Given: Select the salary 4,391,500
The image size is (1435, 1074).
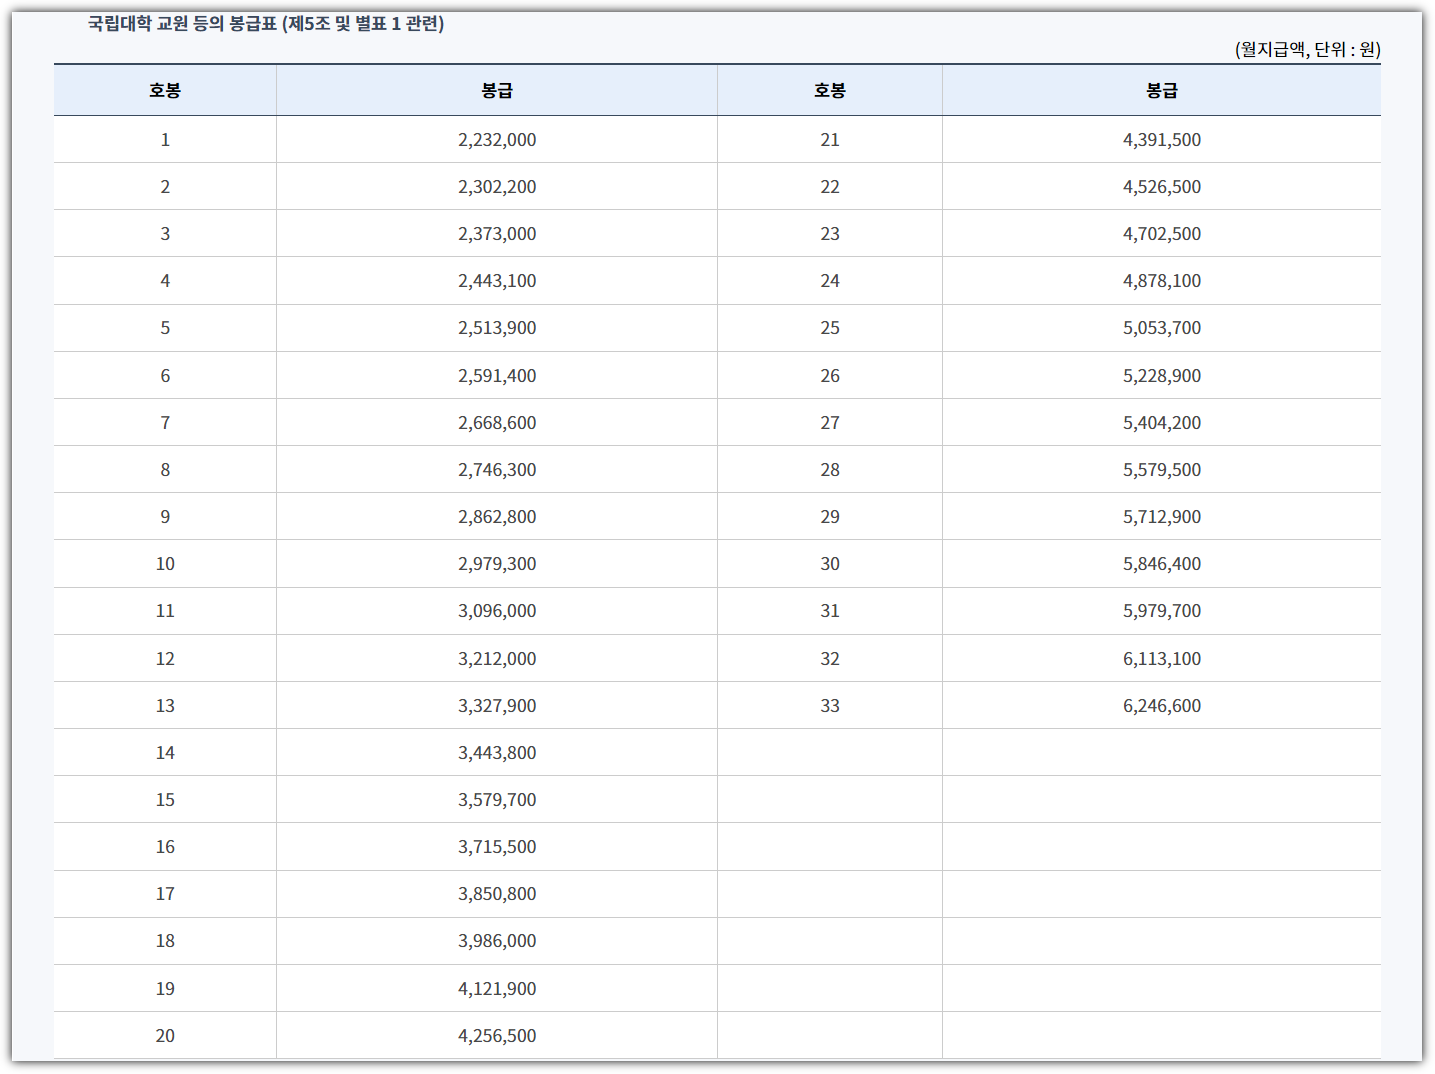Looking at the screenshot, I should [x=1162, y=140].
